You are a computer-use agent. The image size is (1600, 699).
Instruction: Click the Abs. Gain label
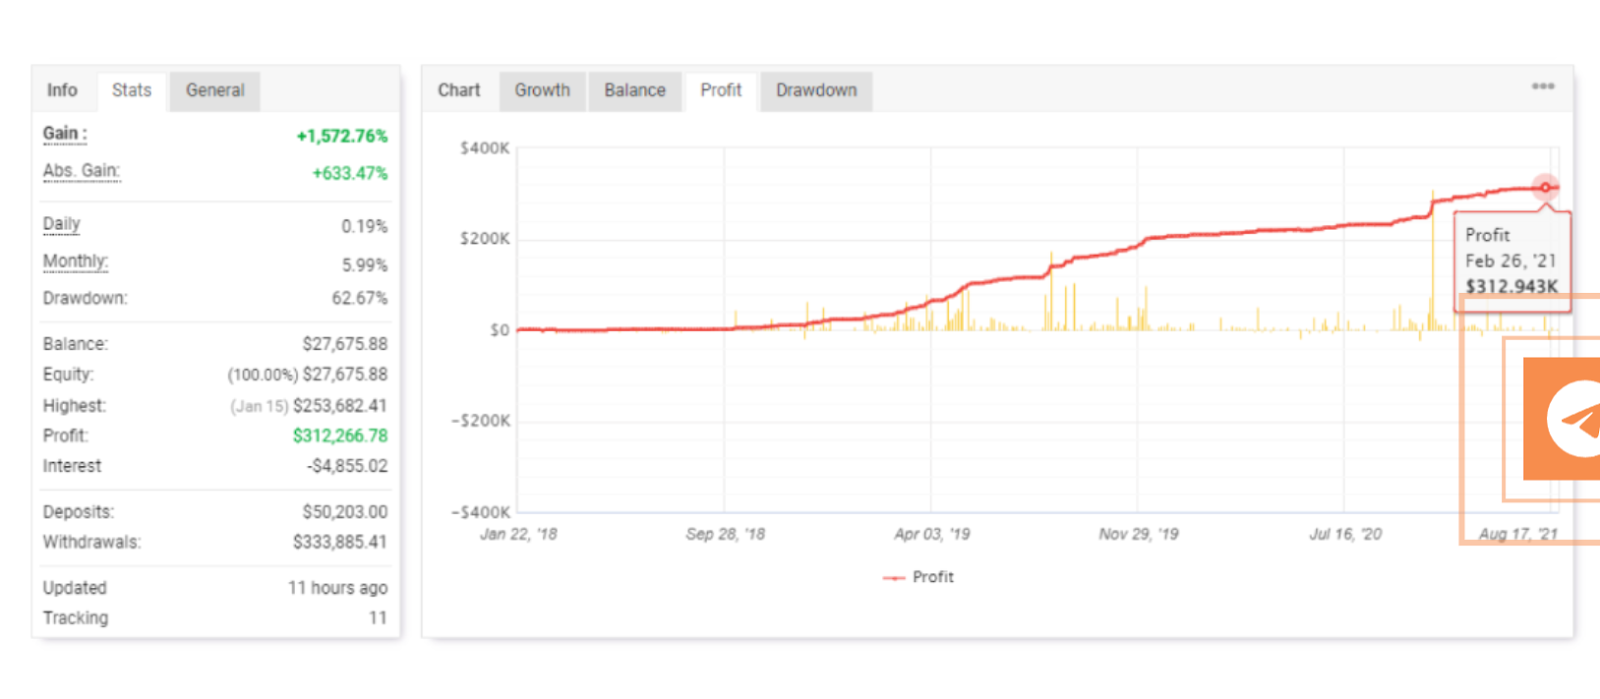81,171
